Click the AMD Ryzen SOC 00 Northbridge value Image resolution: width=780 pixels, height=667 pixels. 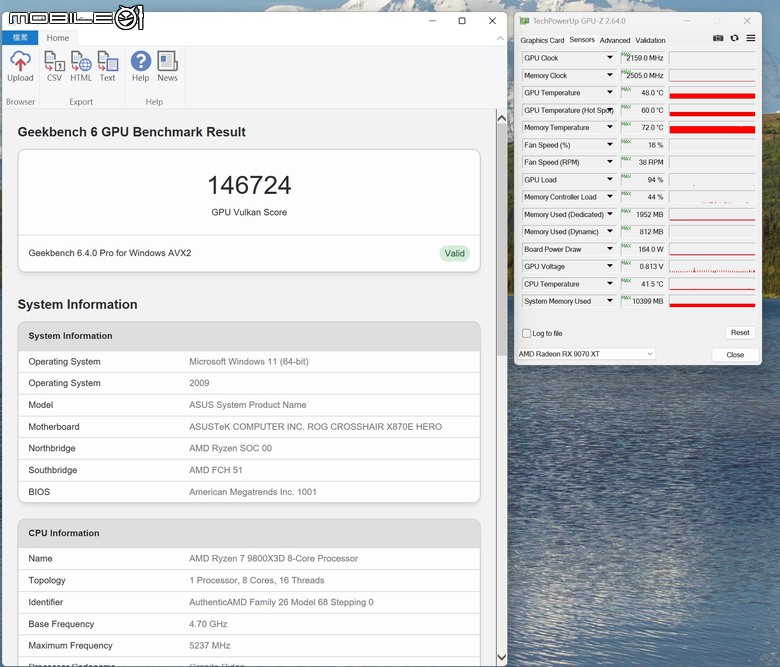[x=230, y=448]
